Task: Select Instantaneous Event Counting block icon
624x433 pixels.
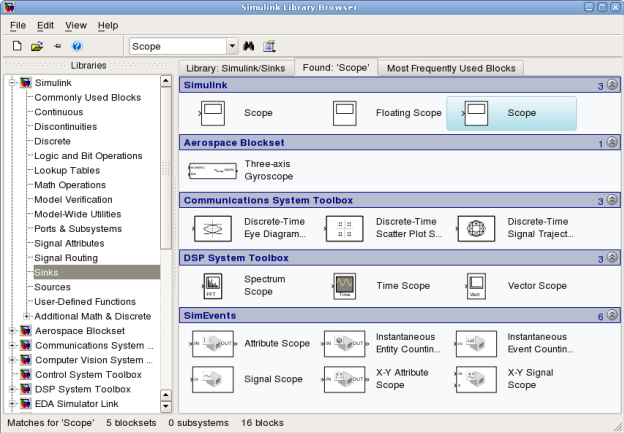Action: [476, 344]
